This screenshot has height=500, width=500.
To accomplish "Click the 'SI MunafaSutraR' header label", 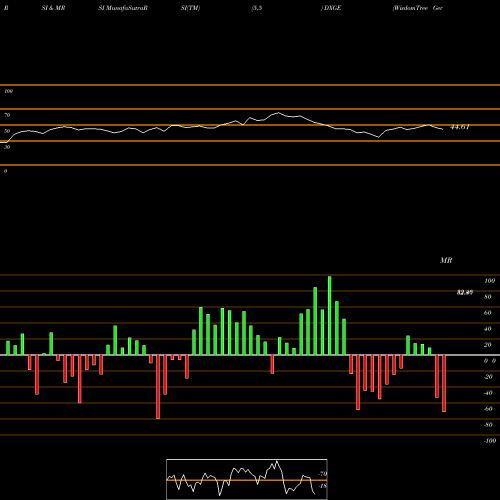I will tap(123, 8).
